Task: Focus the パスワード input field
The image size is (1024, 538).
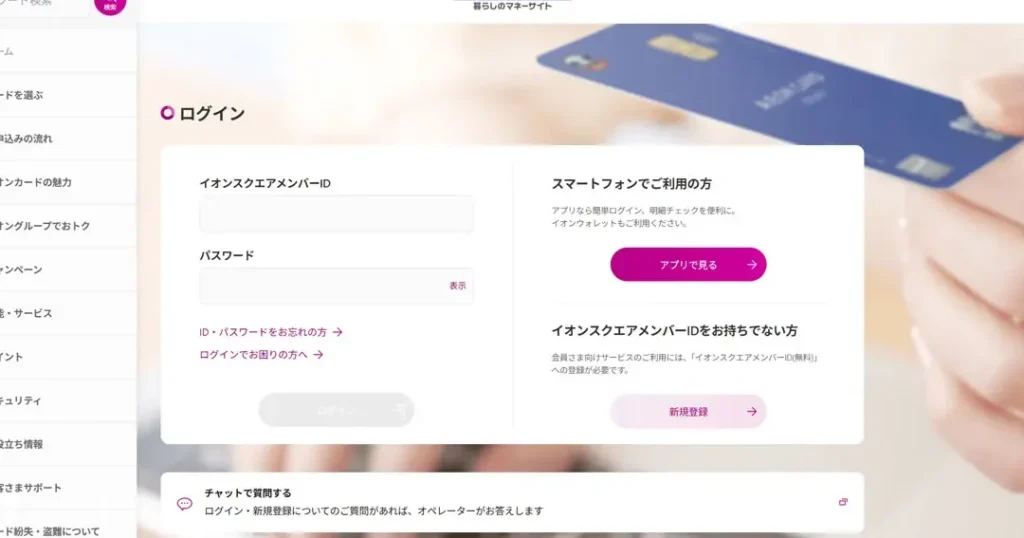Action: (x=336, y=286)
